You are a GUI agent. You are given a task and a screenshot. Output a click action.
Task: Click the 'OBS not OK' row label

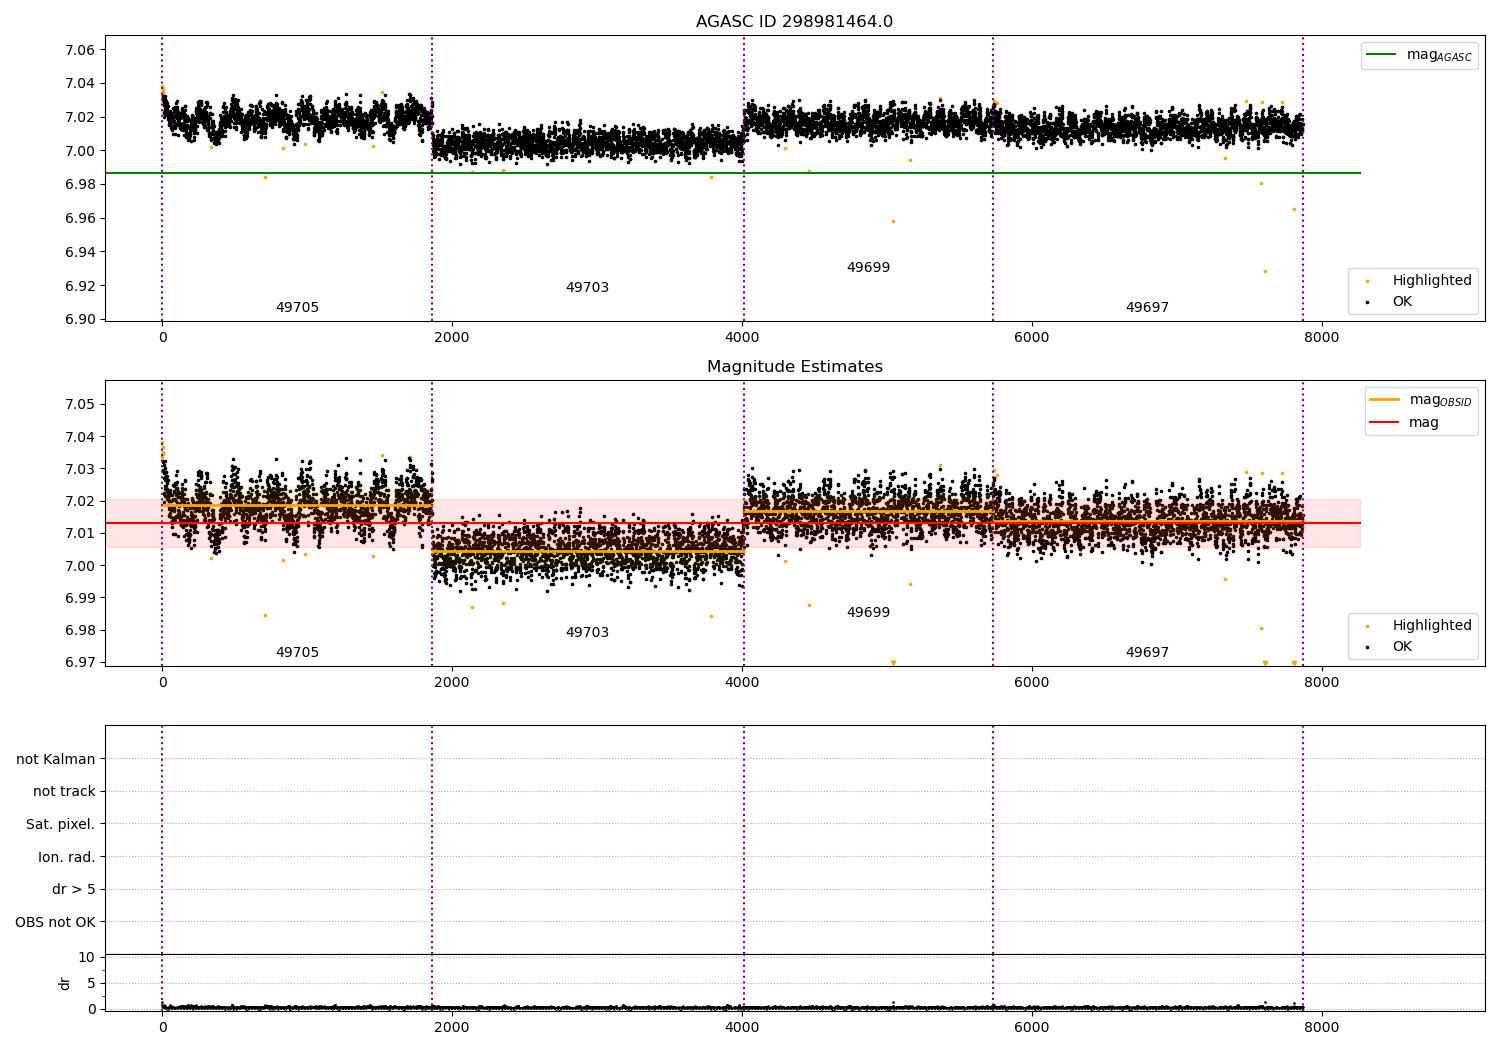56,923
